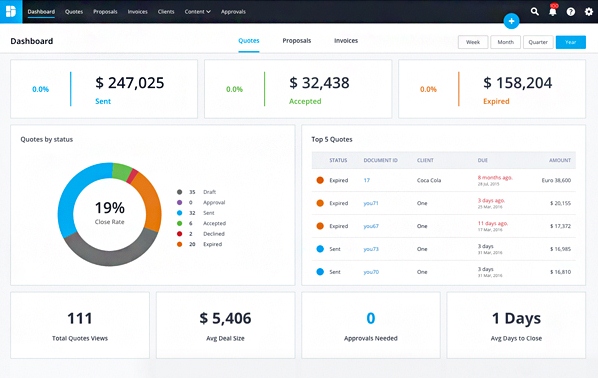Image resolution: width=598 pixels, height=378 pixels.
Task: Click the Expired legend orange dot
Action: pyautogui.click(x=180, y=244)
